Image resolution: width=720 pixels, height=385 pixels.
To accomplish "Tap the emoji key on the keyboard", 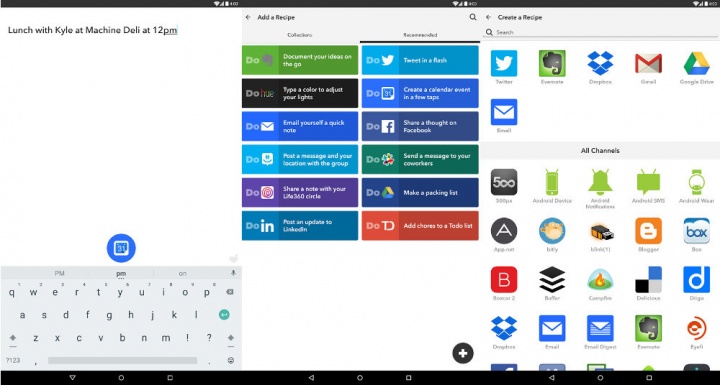I will coord(231,360).
